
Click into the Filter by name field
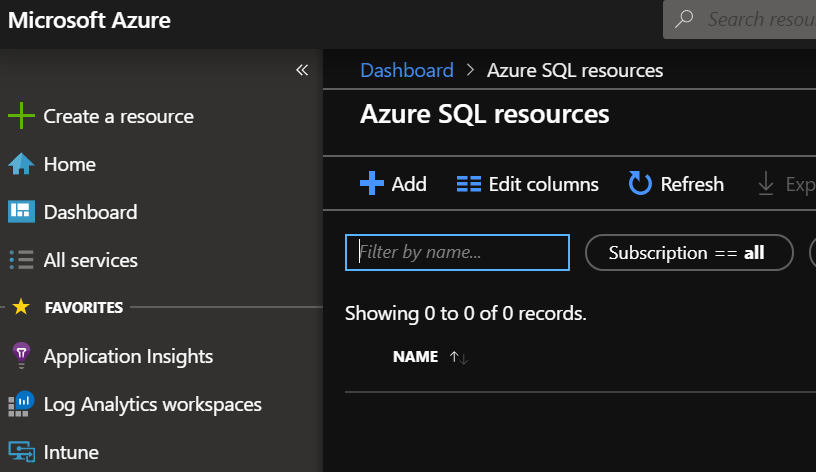(x=457, y=253)
